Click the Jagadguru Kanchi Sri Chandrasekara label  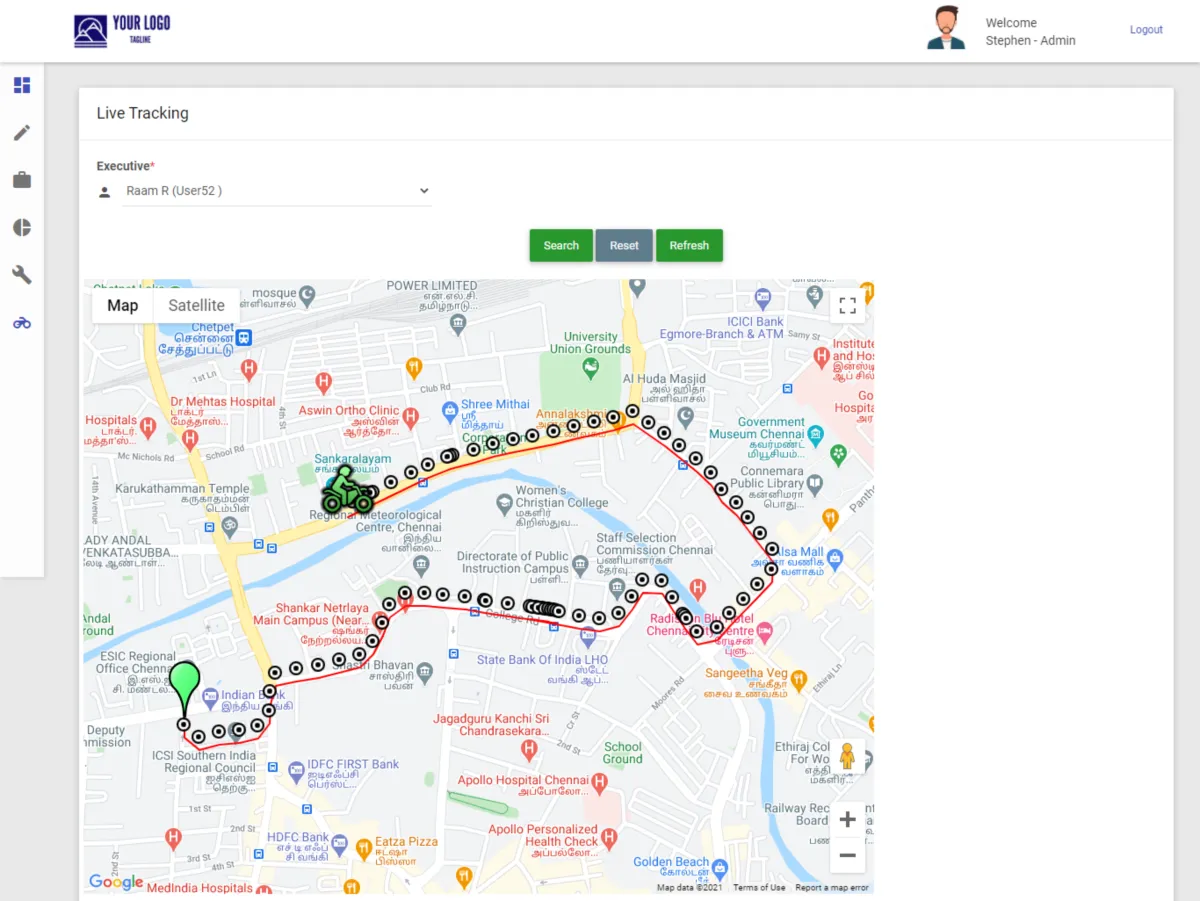[491, 725]
